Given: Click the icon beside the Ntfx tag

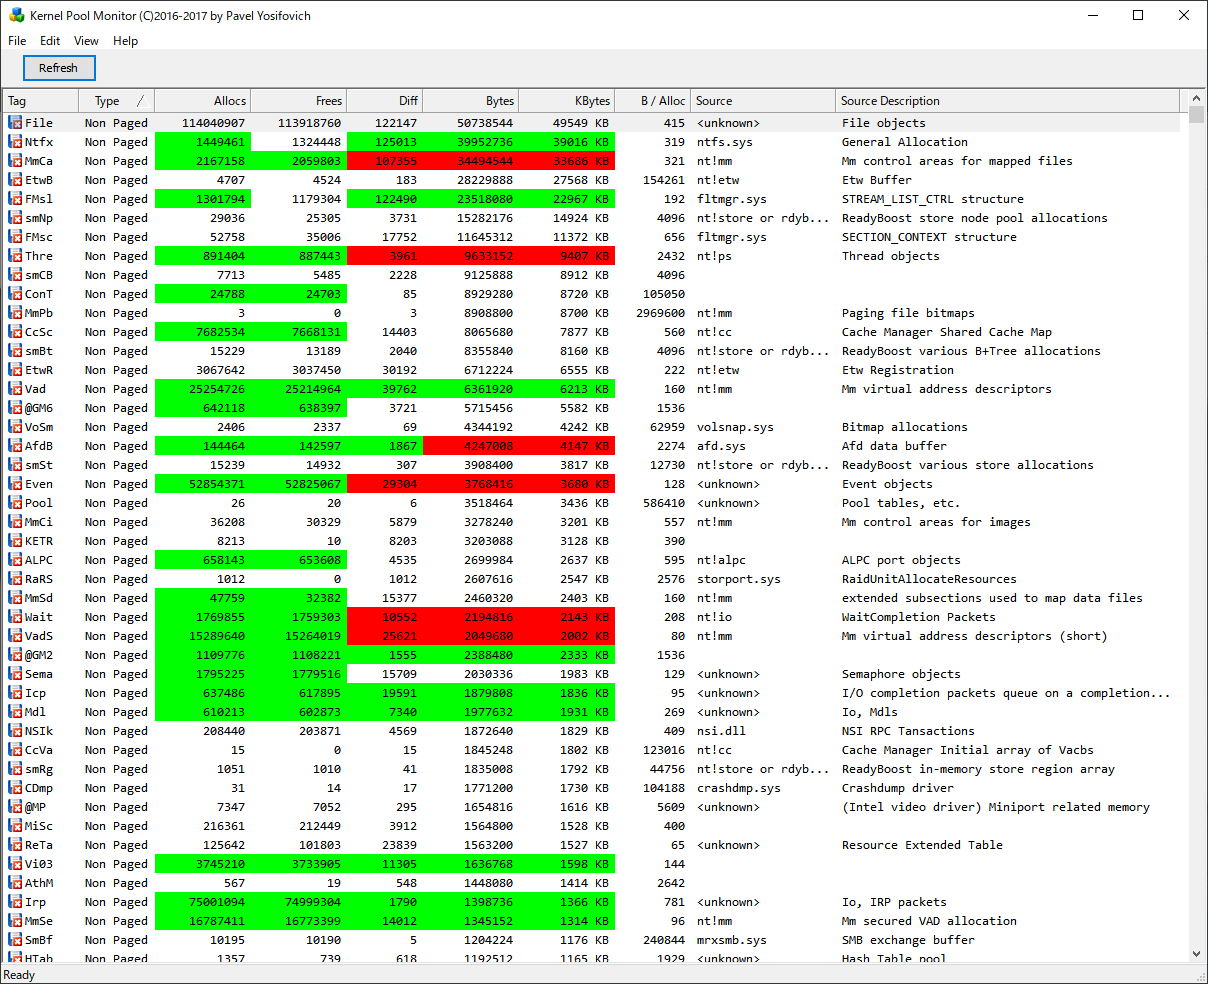Looking at the screenshot, I should coord(15,142).
